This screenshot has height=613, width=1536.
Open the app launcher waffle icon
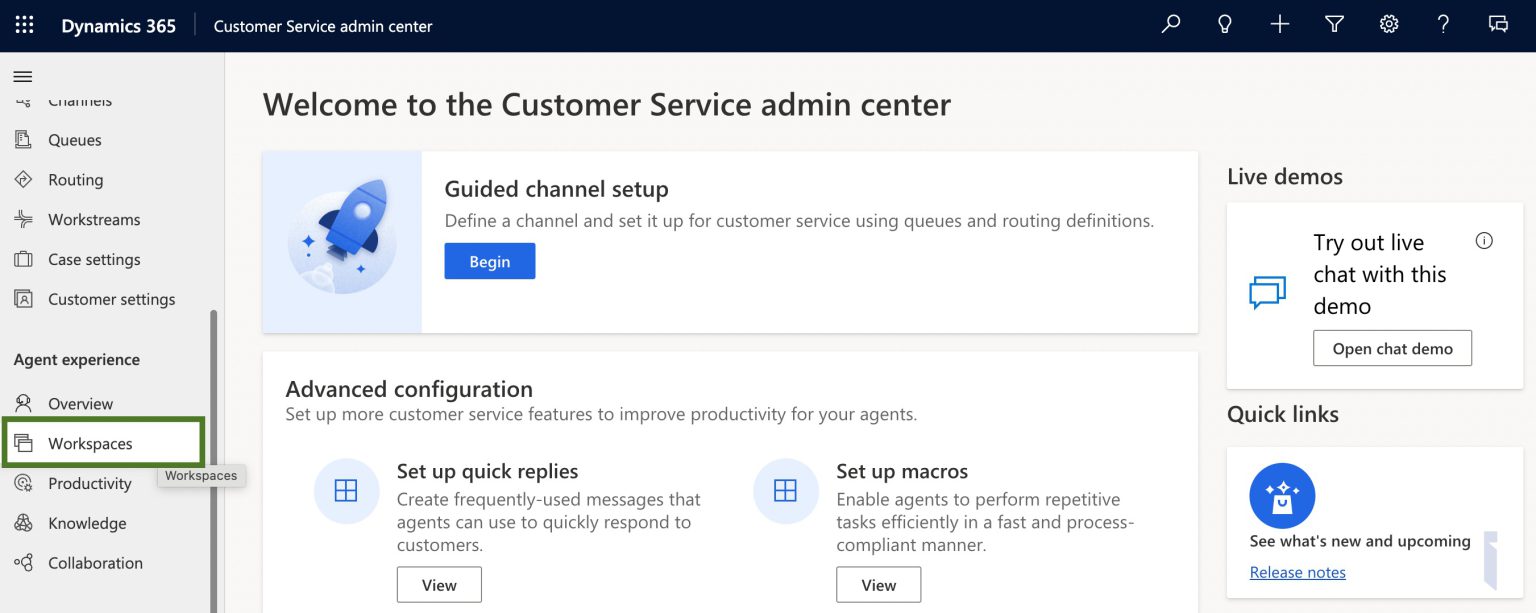24,26
